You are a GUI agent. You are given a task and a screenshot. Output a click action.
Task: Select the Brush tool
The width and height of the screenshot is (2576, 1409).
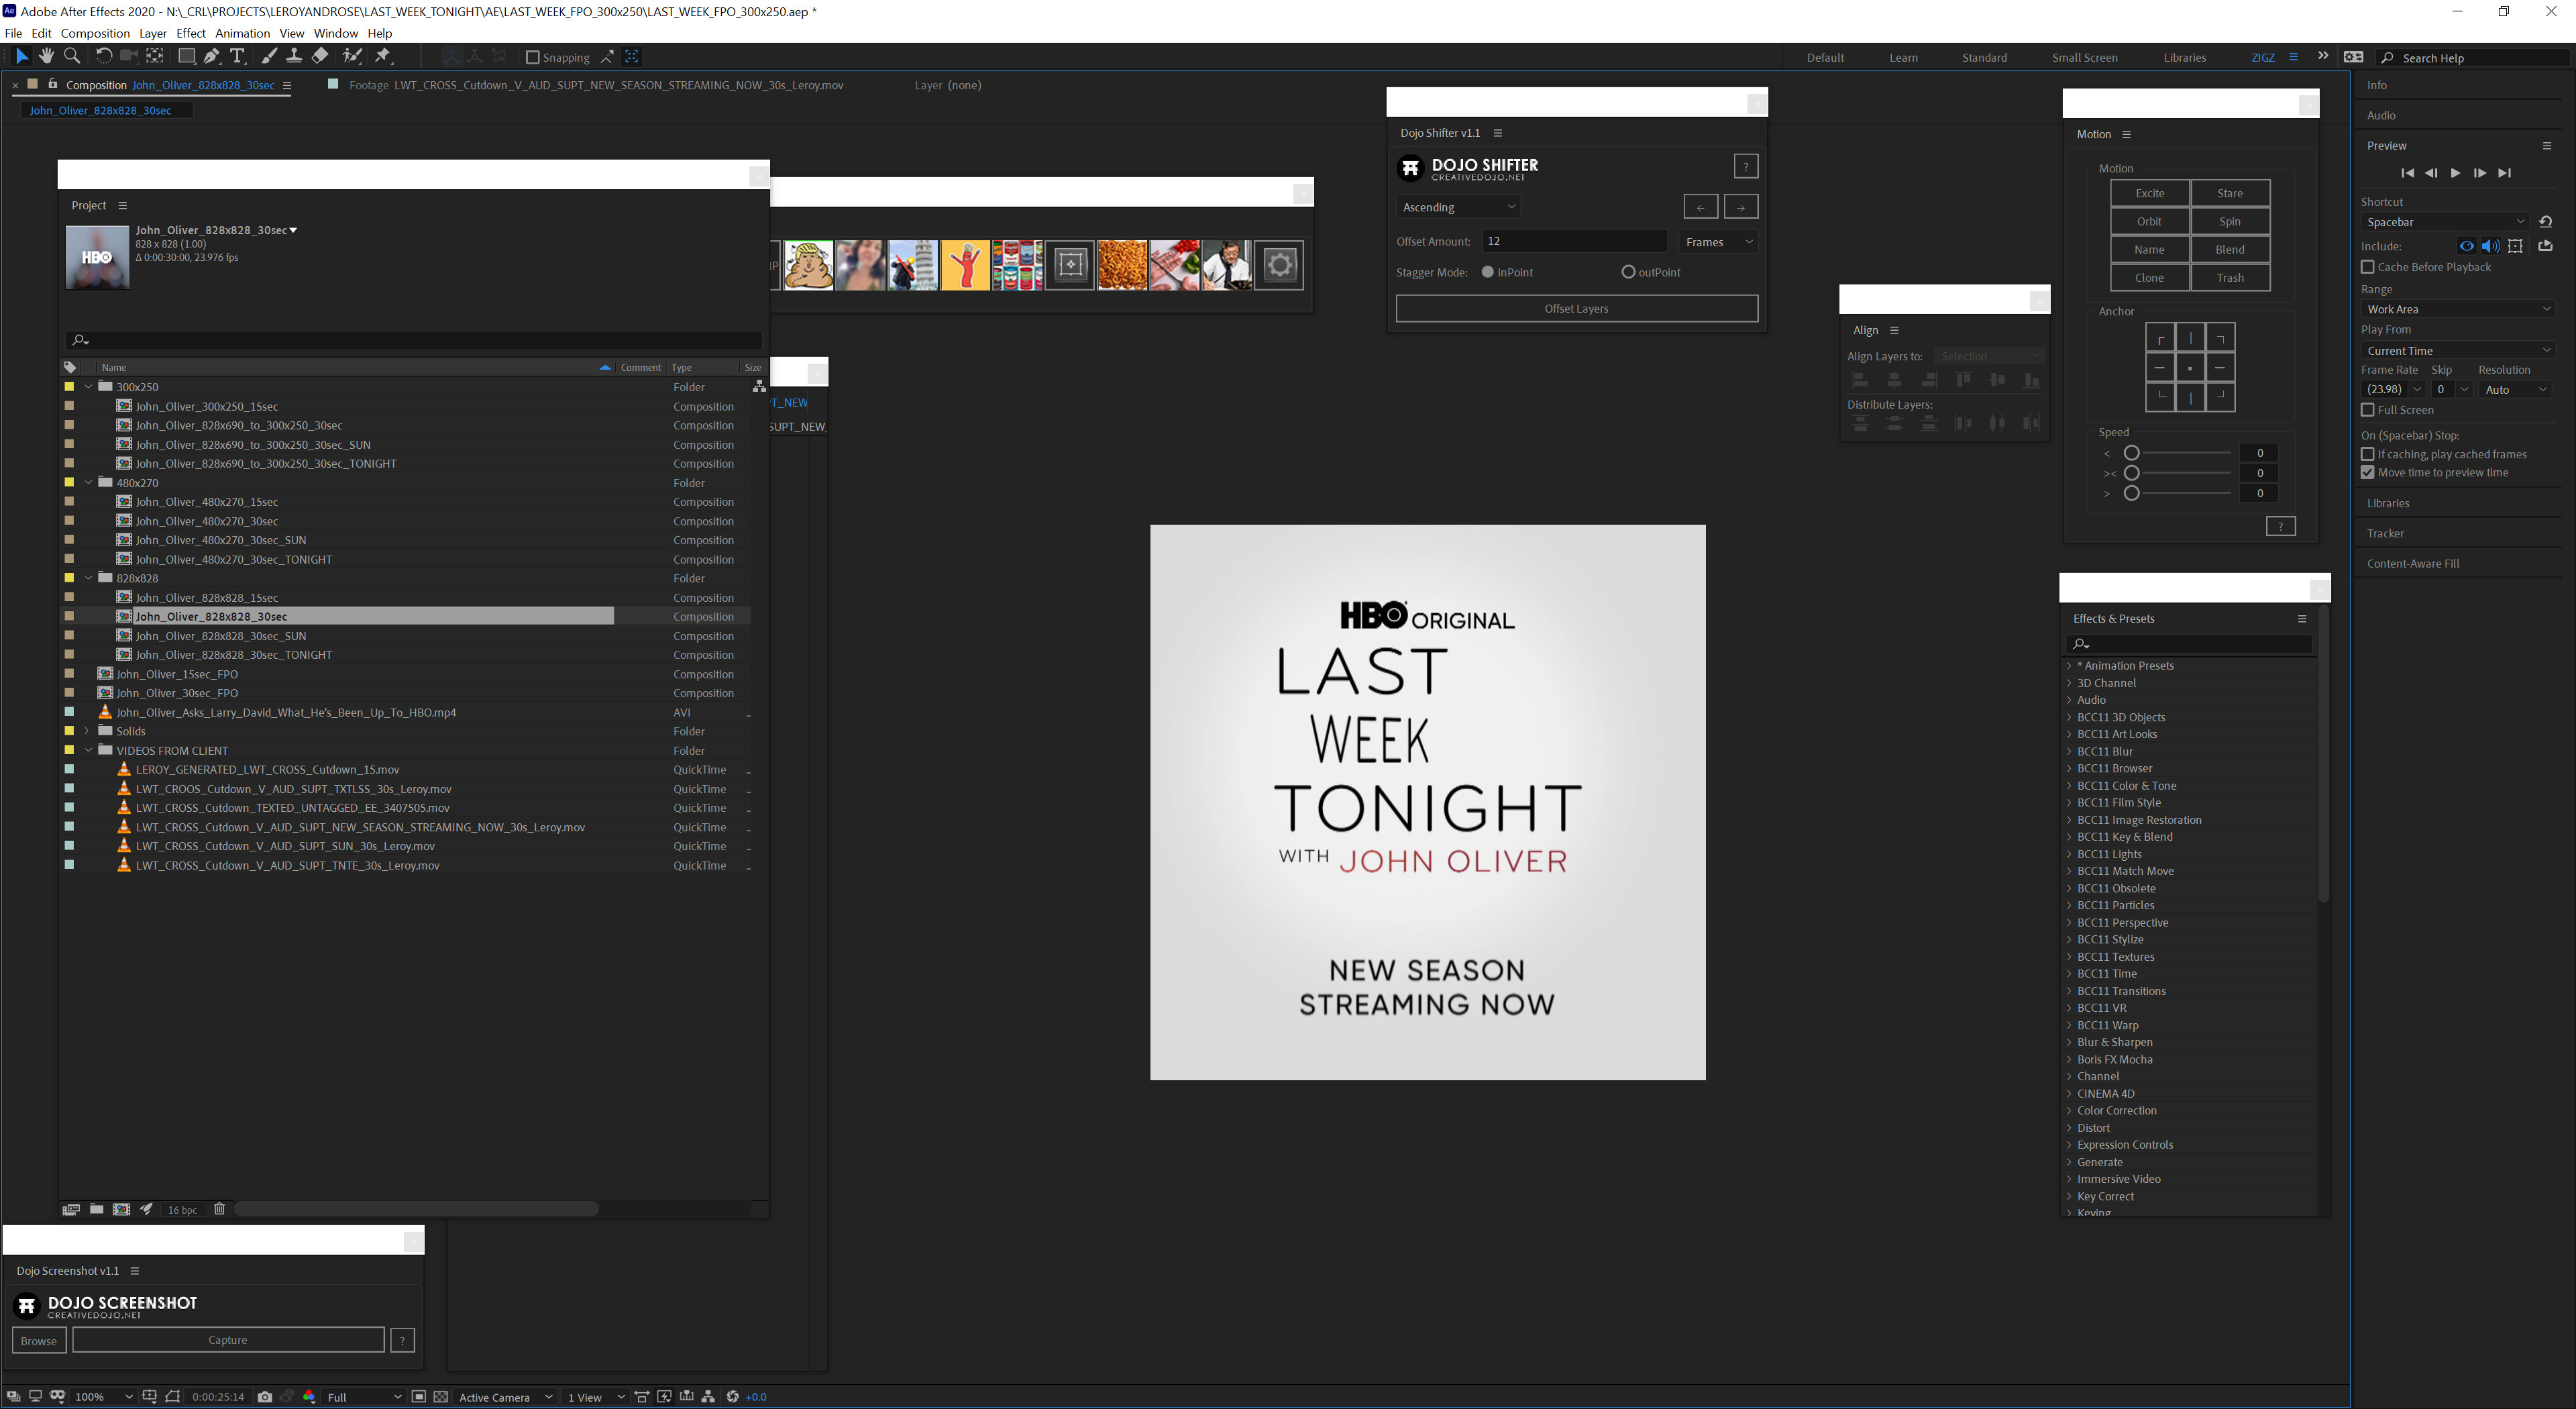coord(270,57)
